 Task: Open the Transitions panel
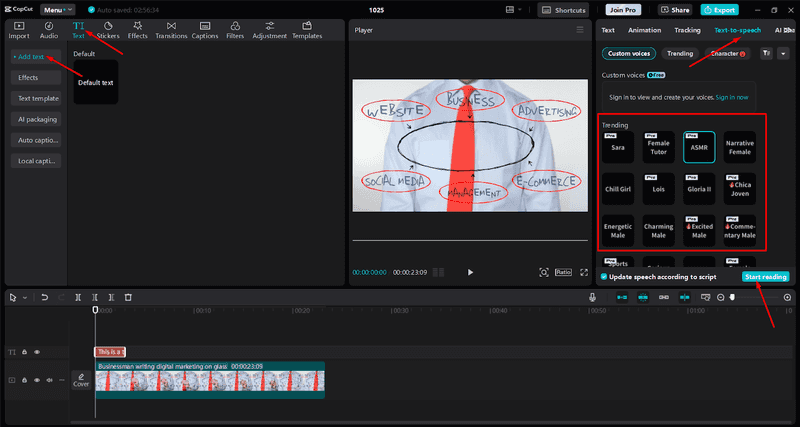(171, 30)
